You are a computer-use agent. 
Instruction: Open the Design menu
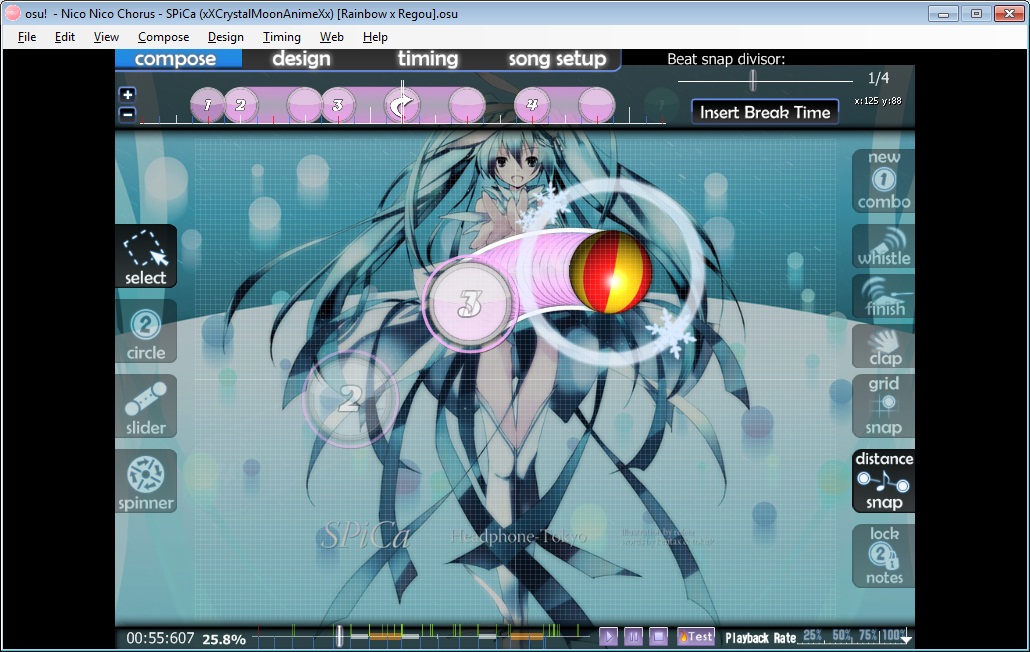click(x=225, y=37)
